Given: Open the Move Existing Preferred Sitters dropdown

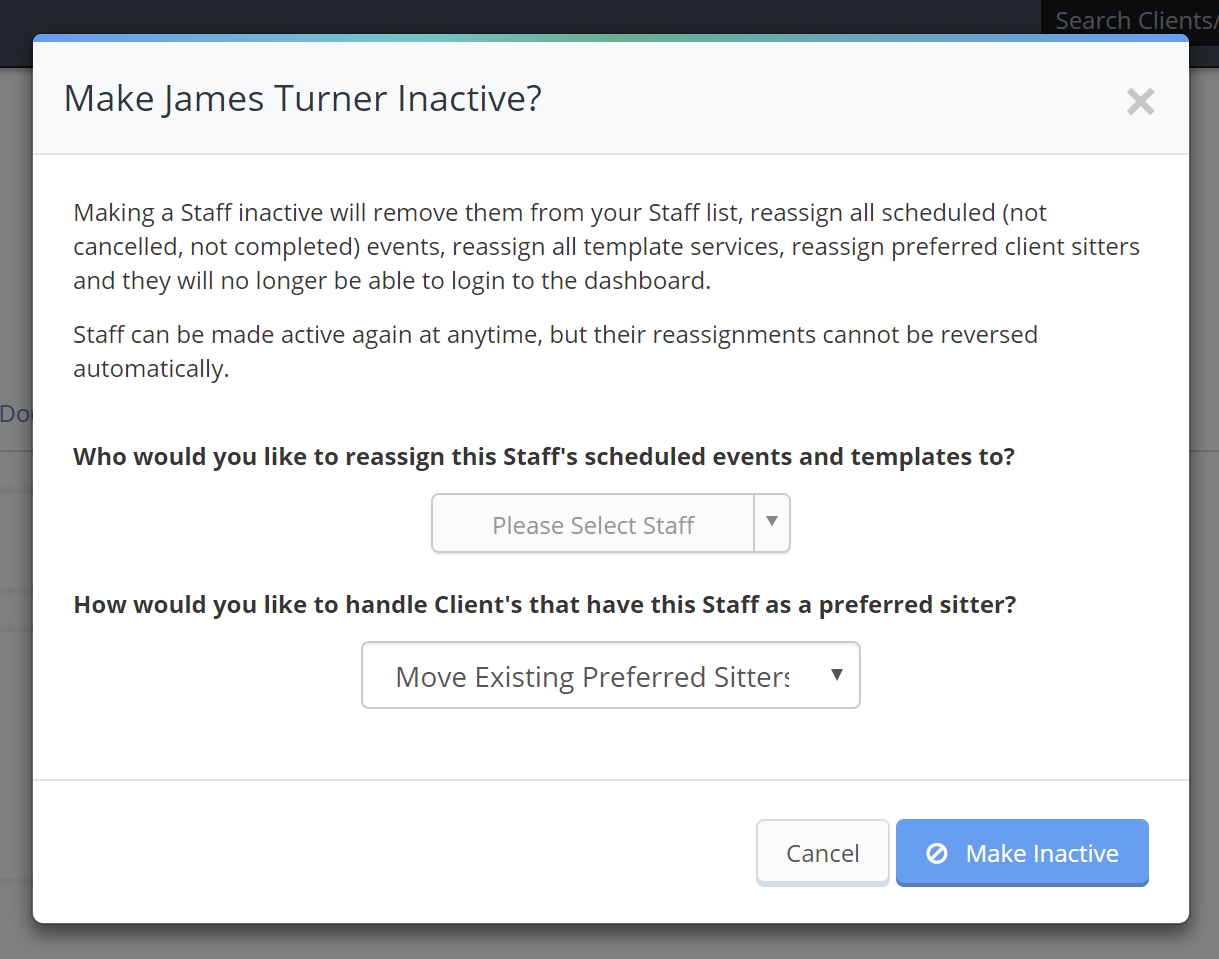Looking at the screenshot, I should point(610,675).
